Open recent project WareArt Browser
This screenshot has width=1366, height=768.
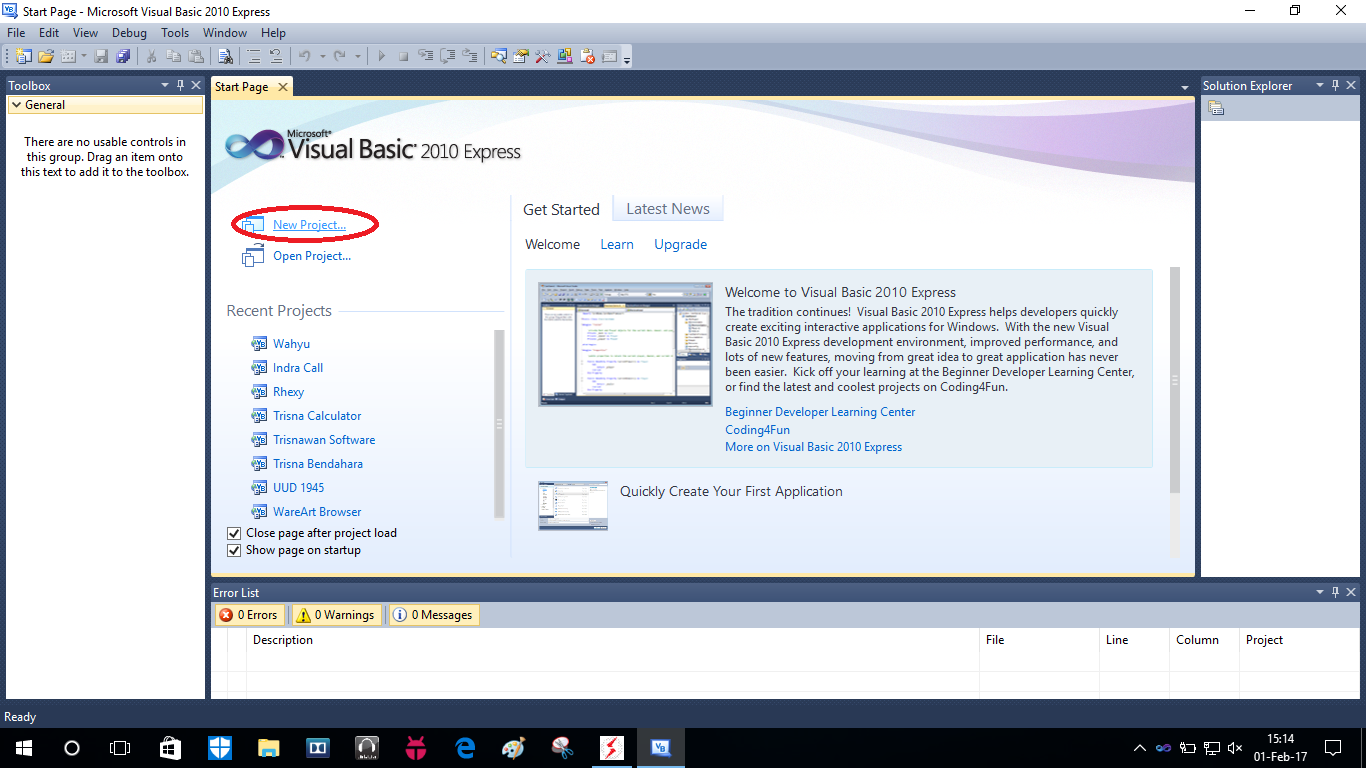pyautogui.click(x=317, y=512)
